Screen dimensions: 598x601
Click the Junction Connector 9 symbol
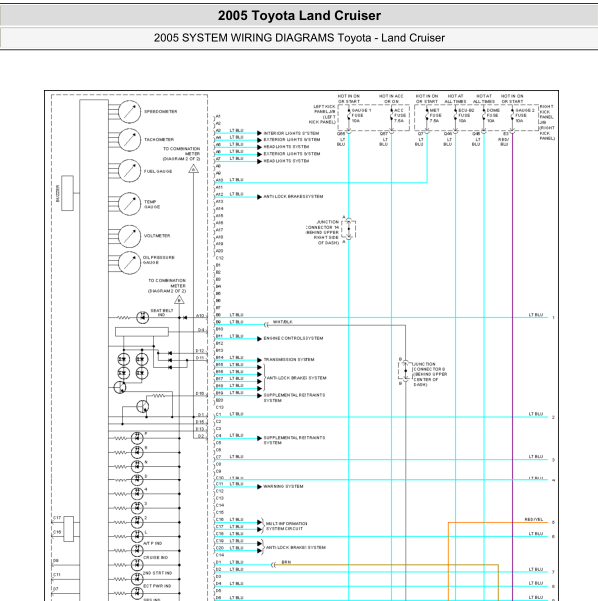405,371
